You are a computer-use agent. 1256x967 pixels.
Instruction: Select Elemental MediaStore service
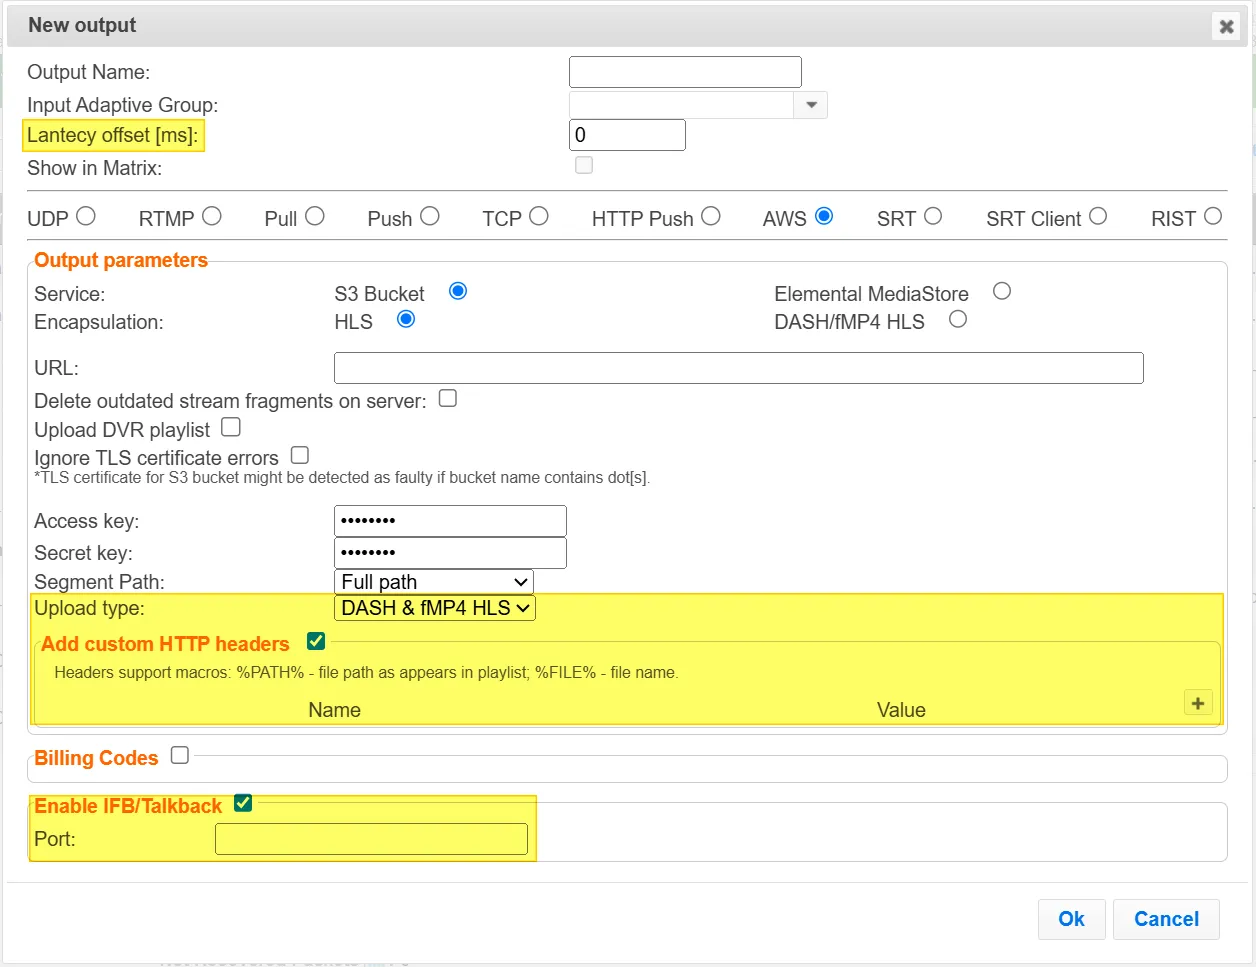tap(1002, 291)
